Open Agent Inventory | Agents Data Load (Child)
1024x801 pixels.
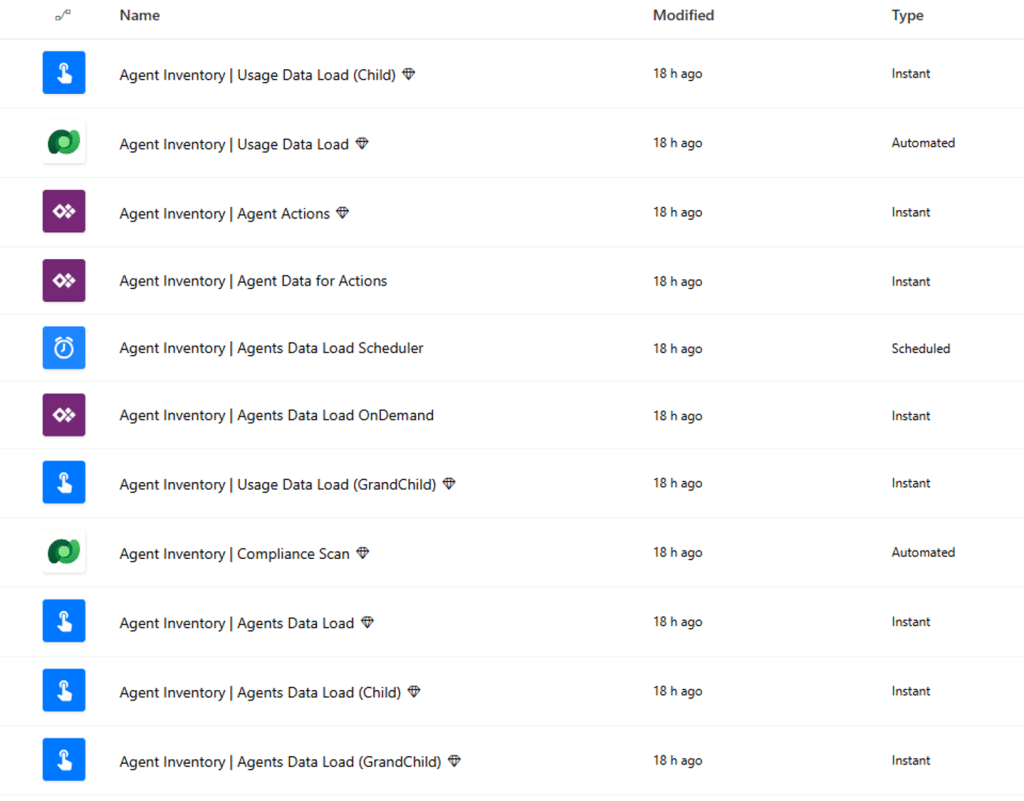point(260,692)
